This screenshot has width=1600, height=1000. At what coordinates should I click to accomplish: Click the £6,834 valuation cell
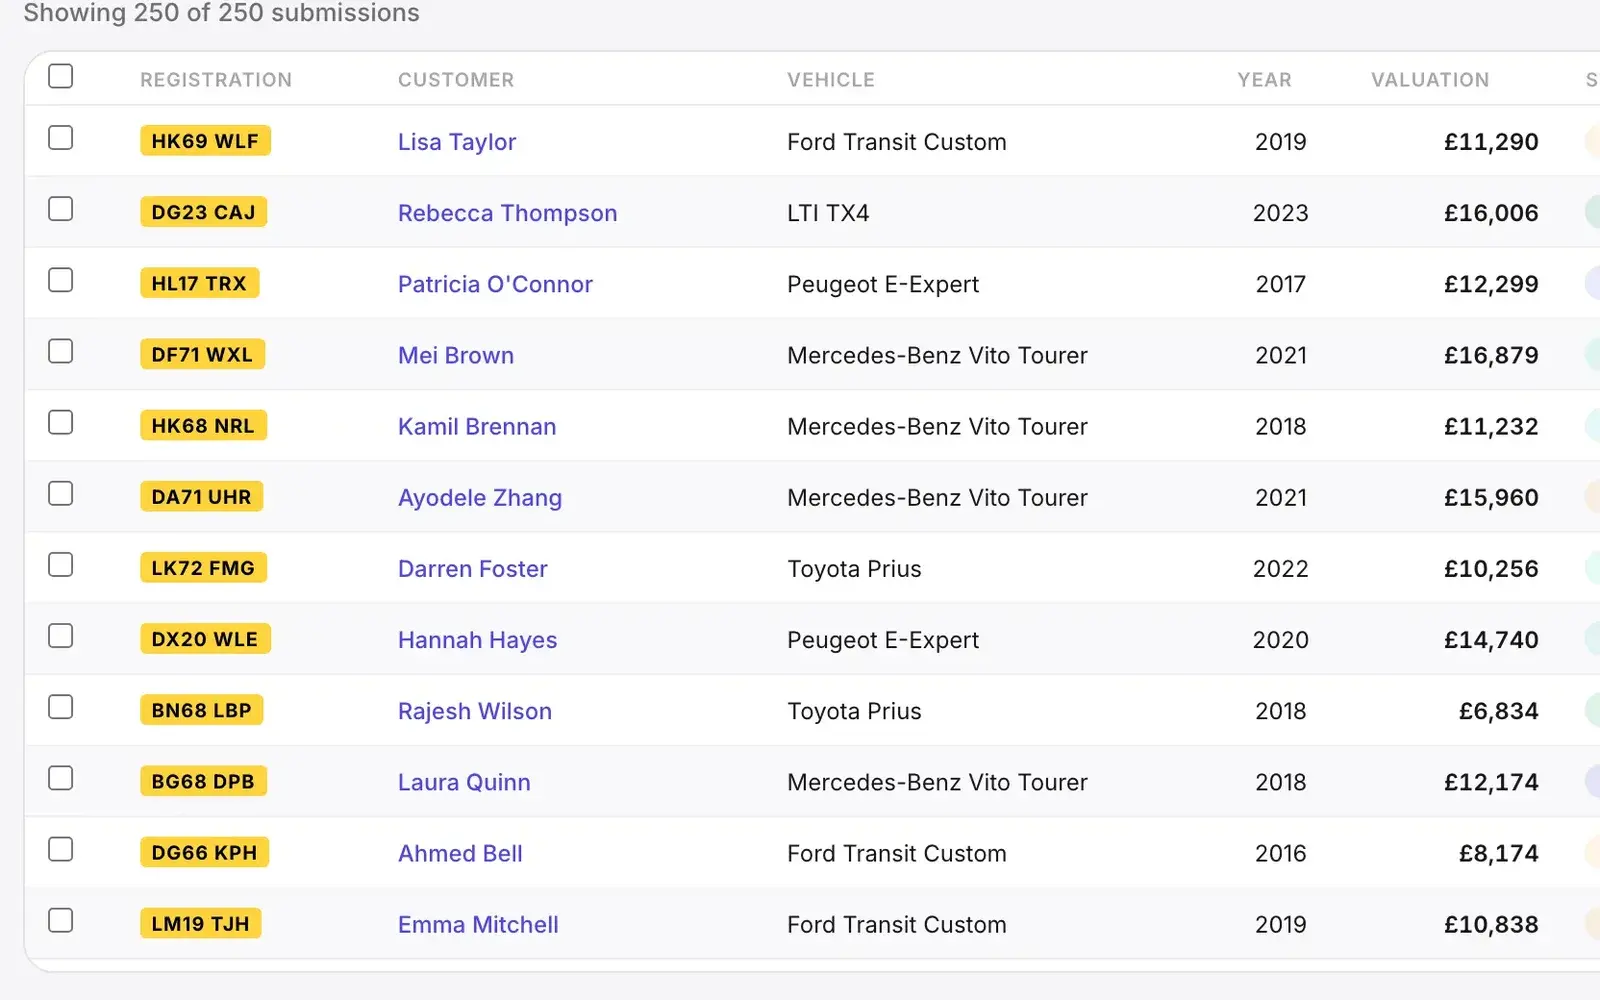[1498, 711]
